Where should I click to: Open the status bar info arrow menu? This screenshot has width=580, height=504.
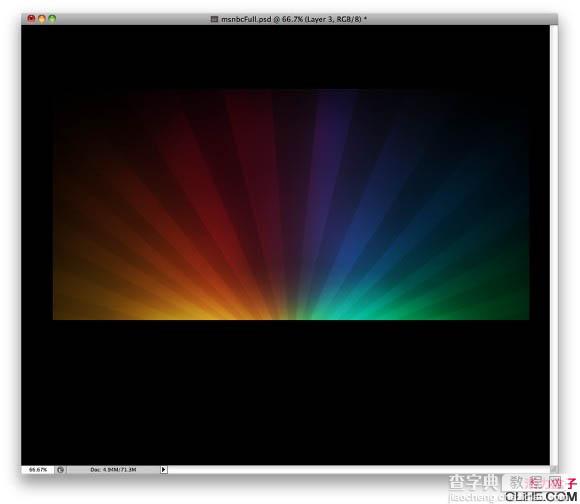pos(163,470)
